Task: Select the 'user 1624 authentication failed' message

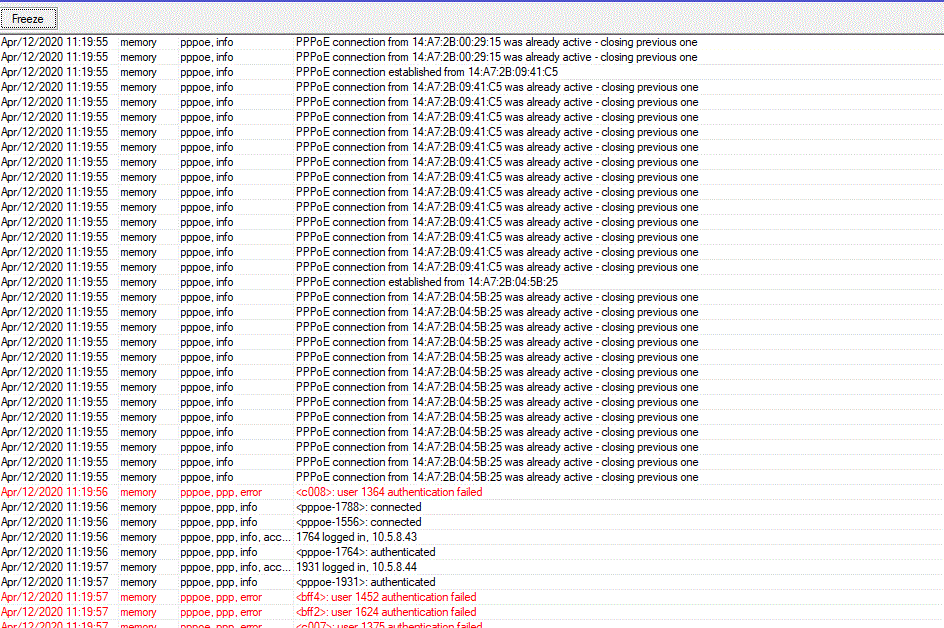Action: click(x=386, y=612)
